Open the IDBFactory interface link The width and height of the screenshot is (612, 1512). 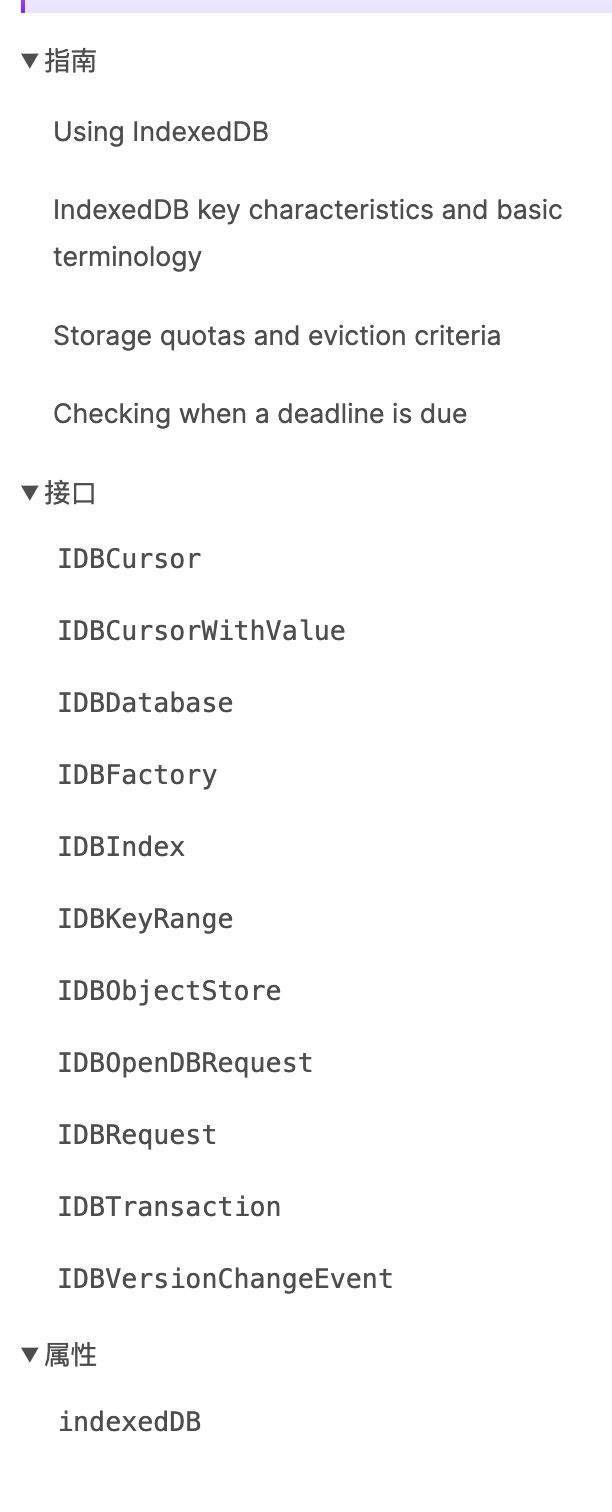137,775
